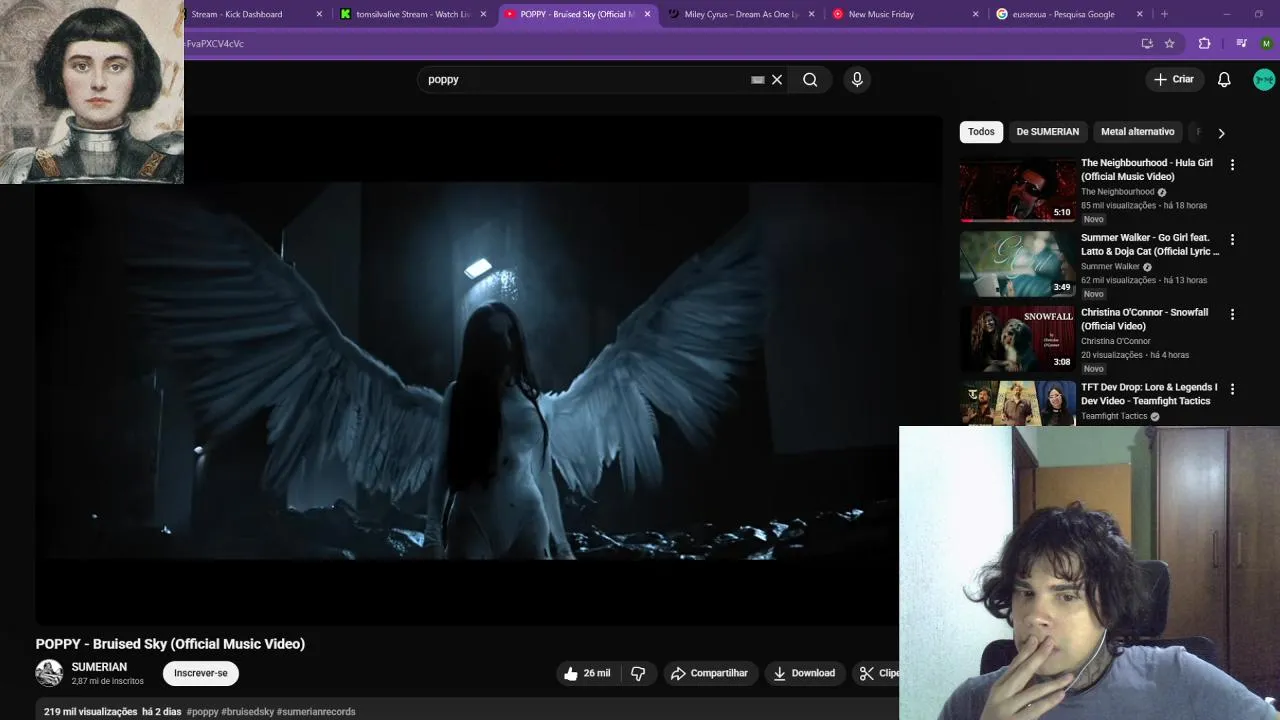
Task: Open TFT Dev Drop: Lore & Legends title
Action: (1149, 394)
